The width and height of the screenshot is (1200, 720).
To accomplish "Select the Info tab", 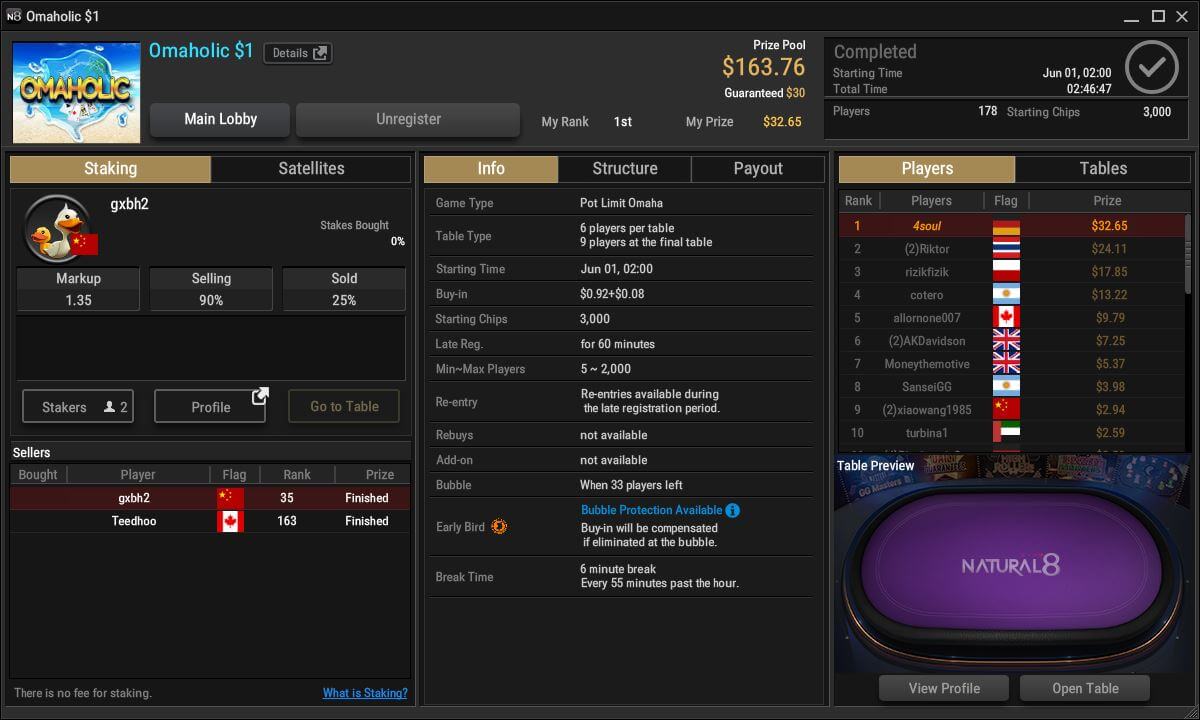I will (x=491, y=169).
